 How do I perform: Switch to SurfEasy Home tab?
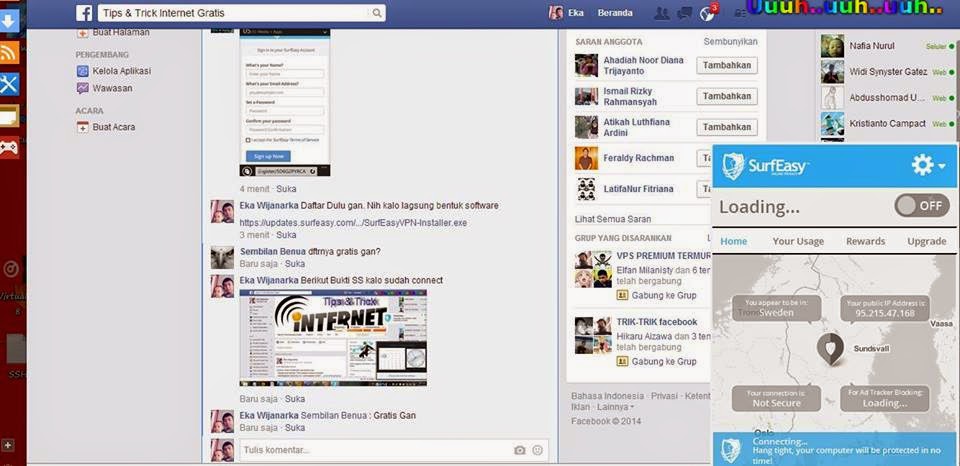(733, 241)
